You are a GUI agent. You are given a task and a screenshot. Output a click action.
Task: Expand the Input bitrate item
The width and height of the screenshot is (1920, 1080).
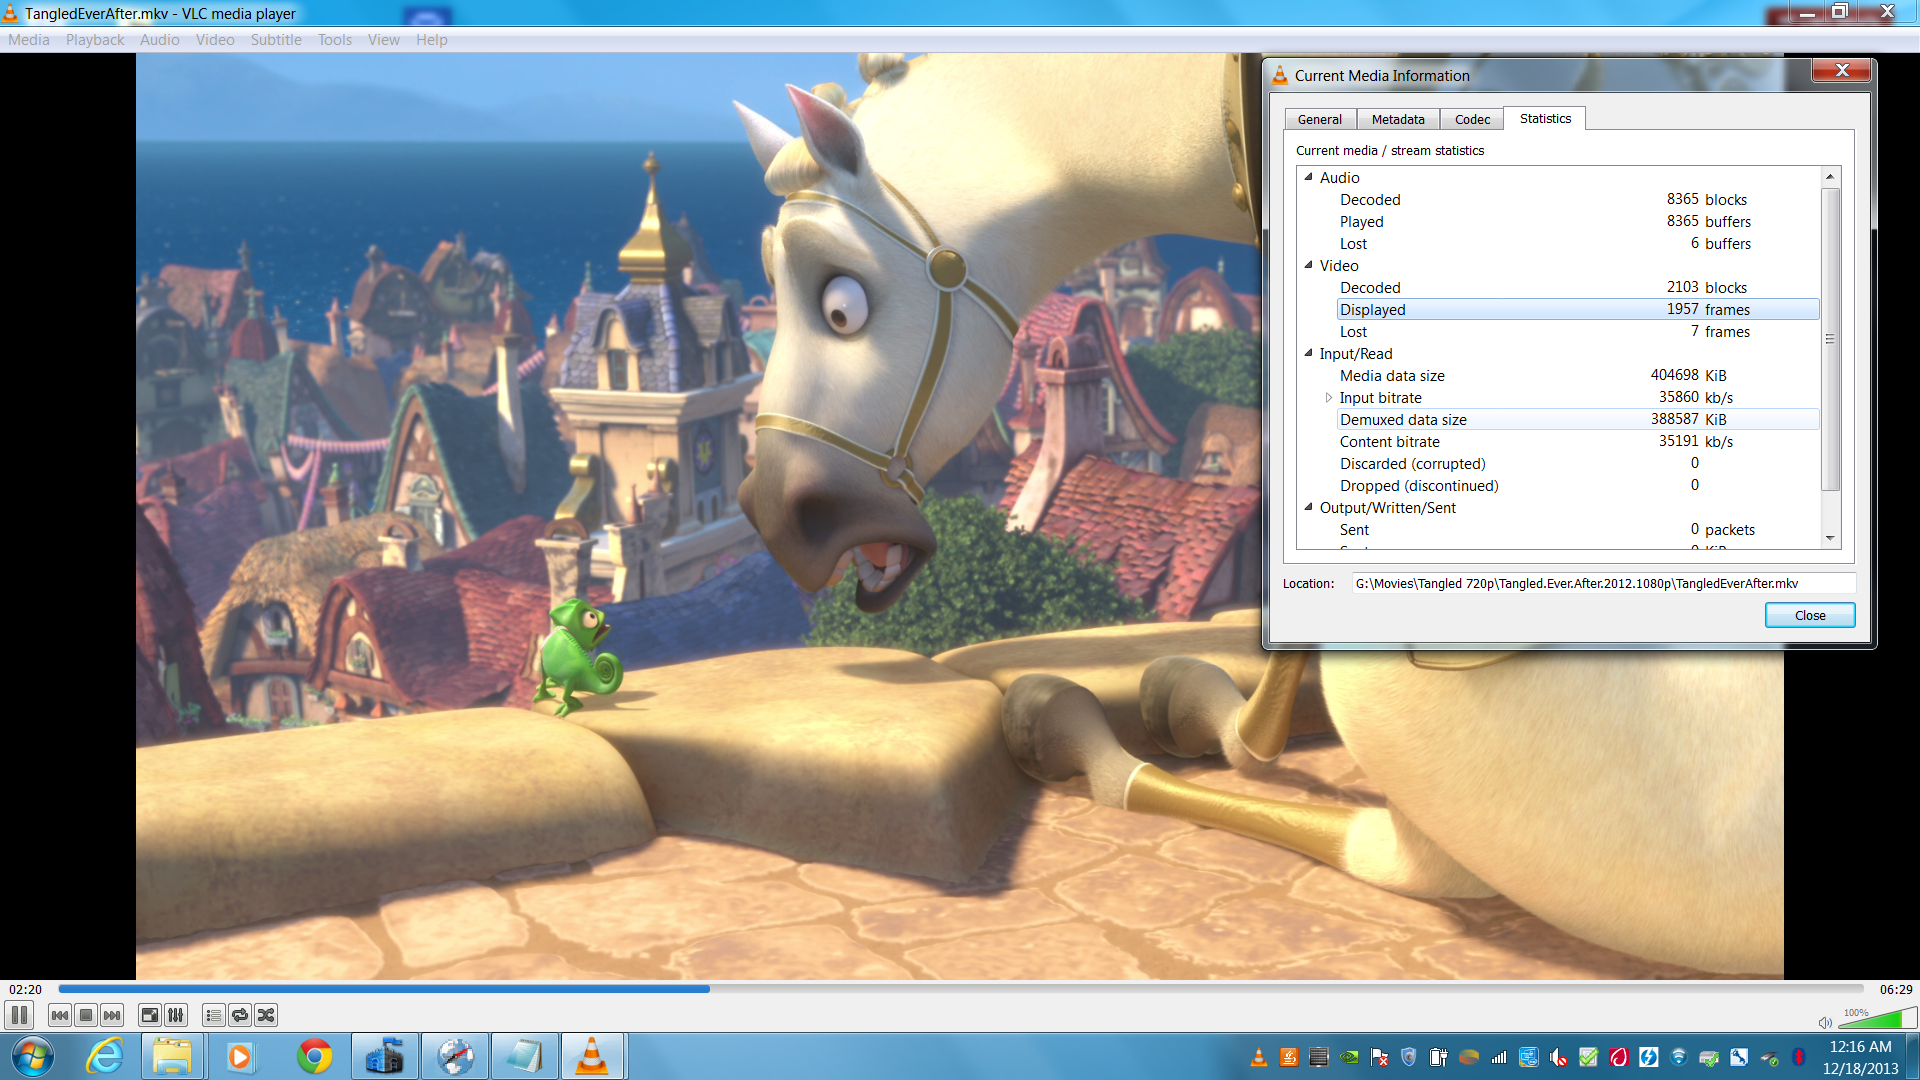[x=1328, y=398]
